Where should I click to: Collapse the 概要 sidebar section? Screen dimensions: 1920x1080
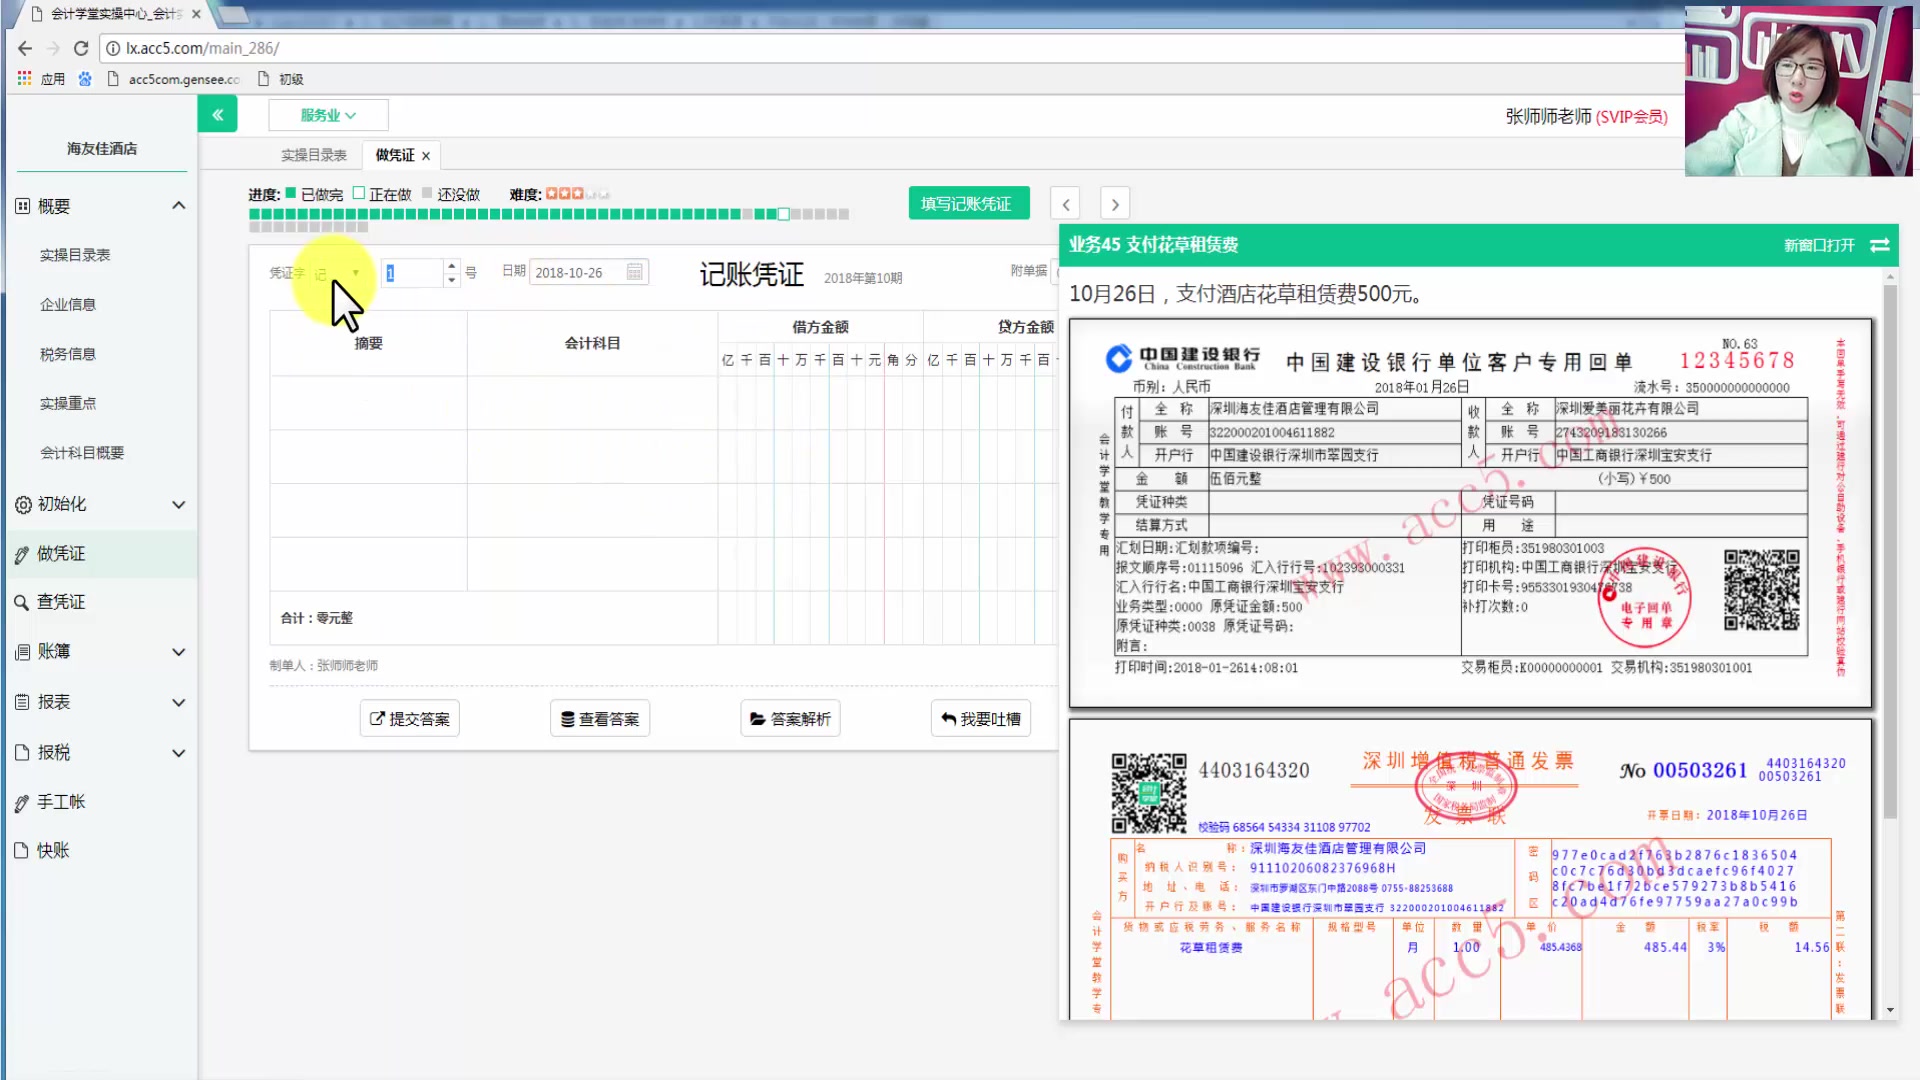(x=178, y=206)
